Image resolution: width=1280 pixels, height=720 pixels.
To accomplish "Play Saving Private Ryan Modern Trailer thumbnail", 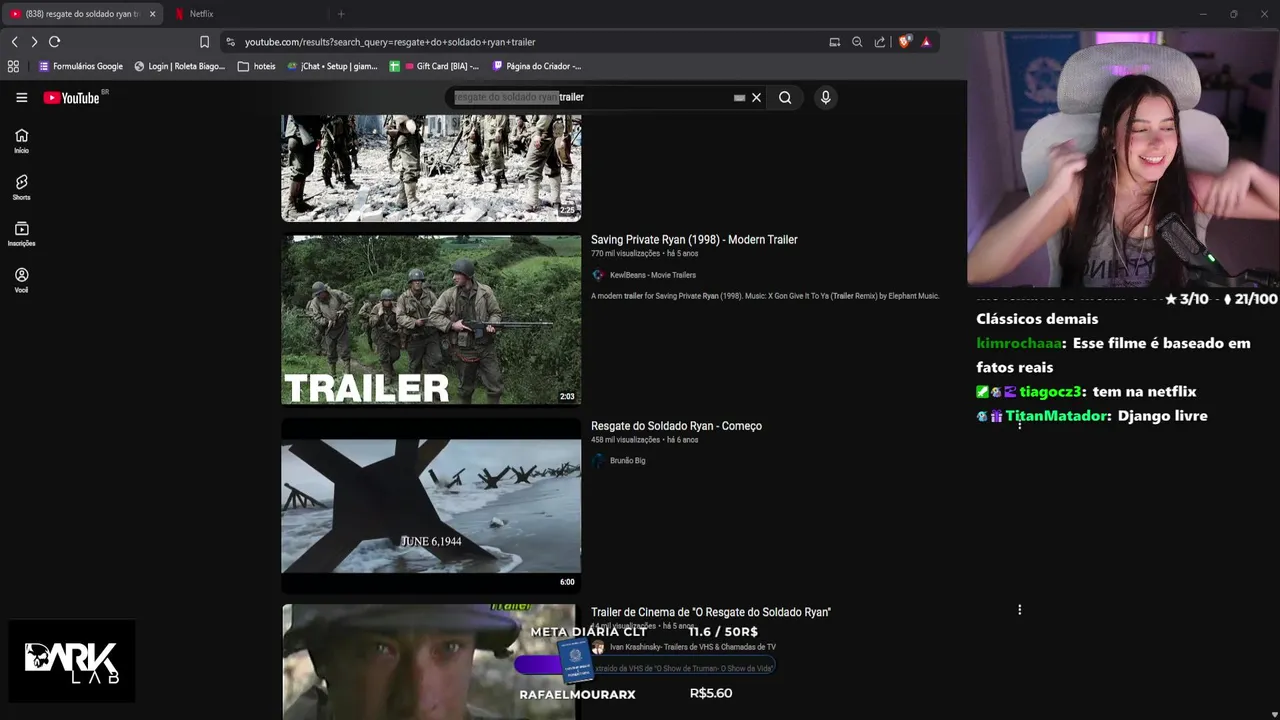I will [431, 320].
